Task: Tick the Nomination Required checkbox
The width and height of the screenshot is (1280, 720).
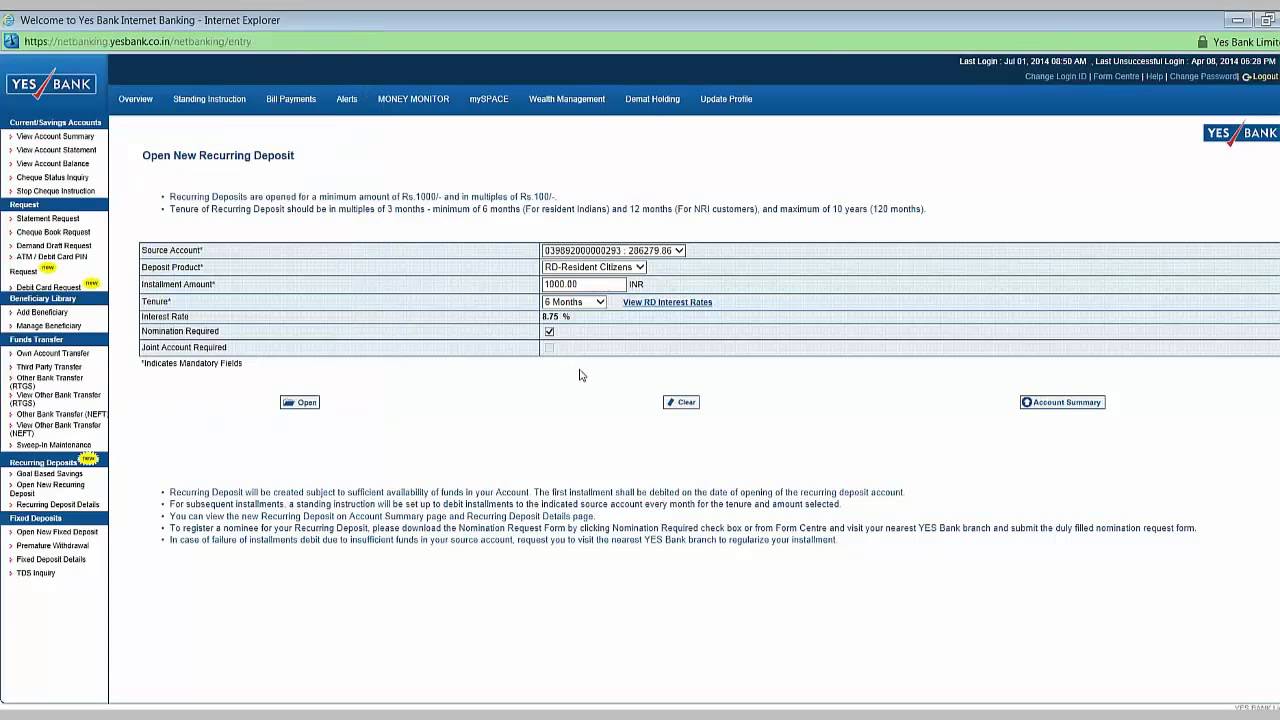Action: pyautogui.click(x=549, y=331)
